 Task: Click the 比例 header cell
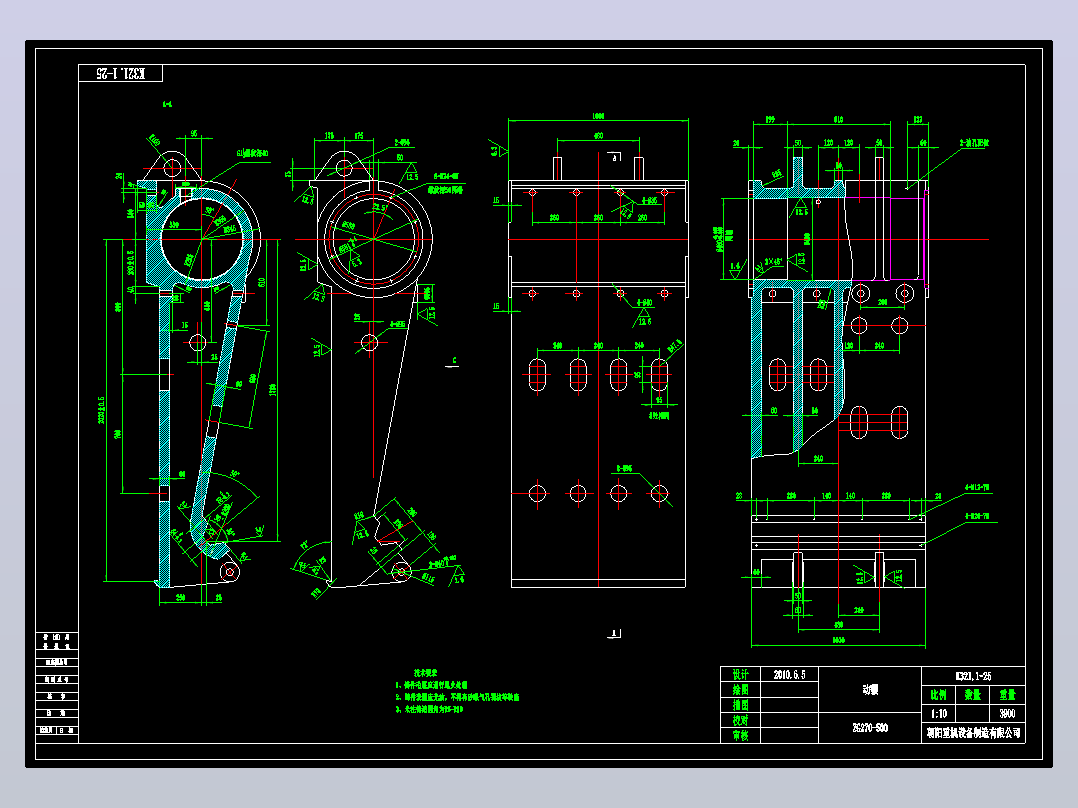(x=938, y=695)
